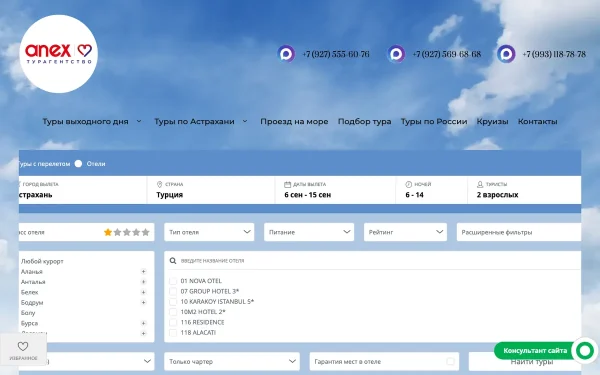The width and height of the screenshot is (600, 375).
Task: Click the clock icon next to Ночей
Action: coord(408,184)
